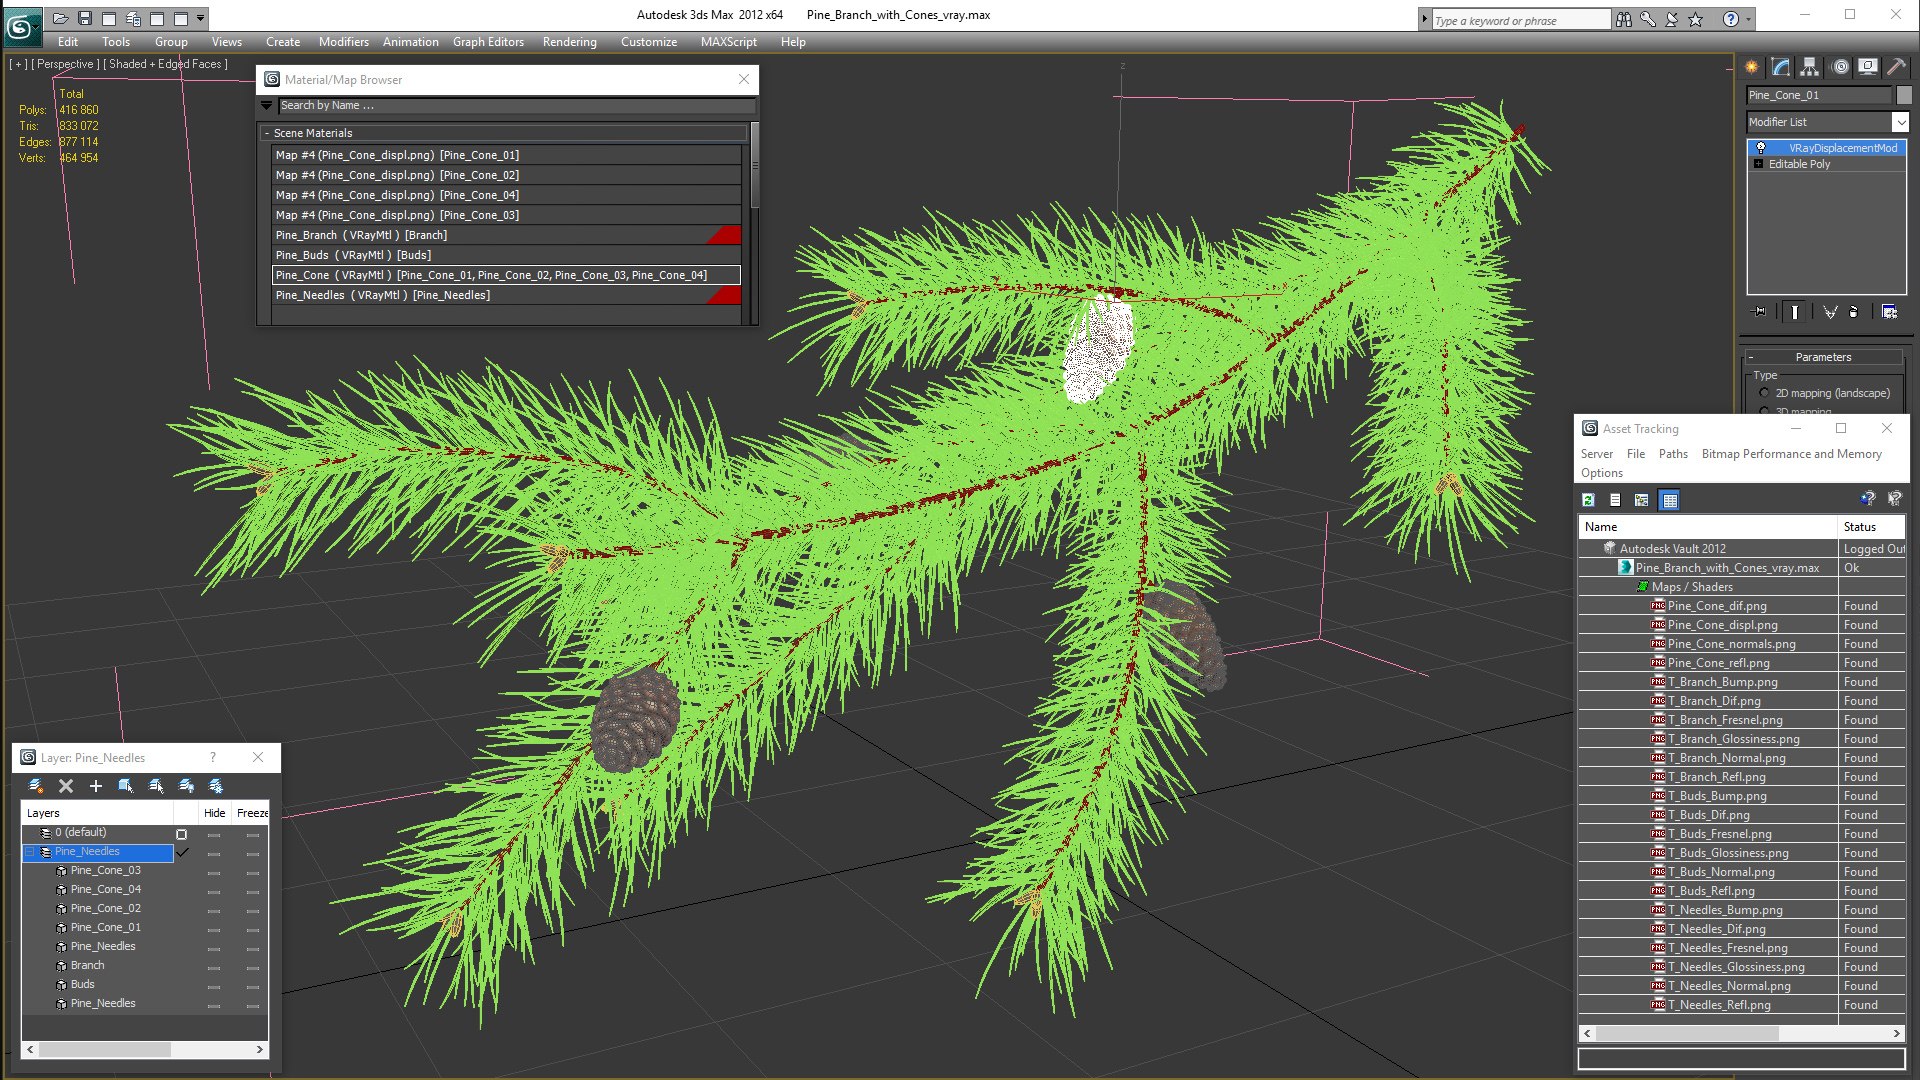The image size is (1920, 1080).
Task: Toggle Hide for Branch object row
Action: (x=214, y=967)
